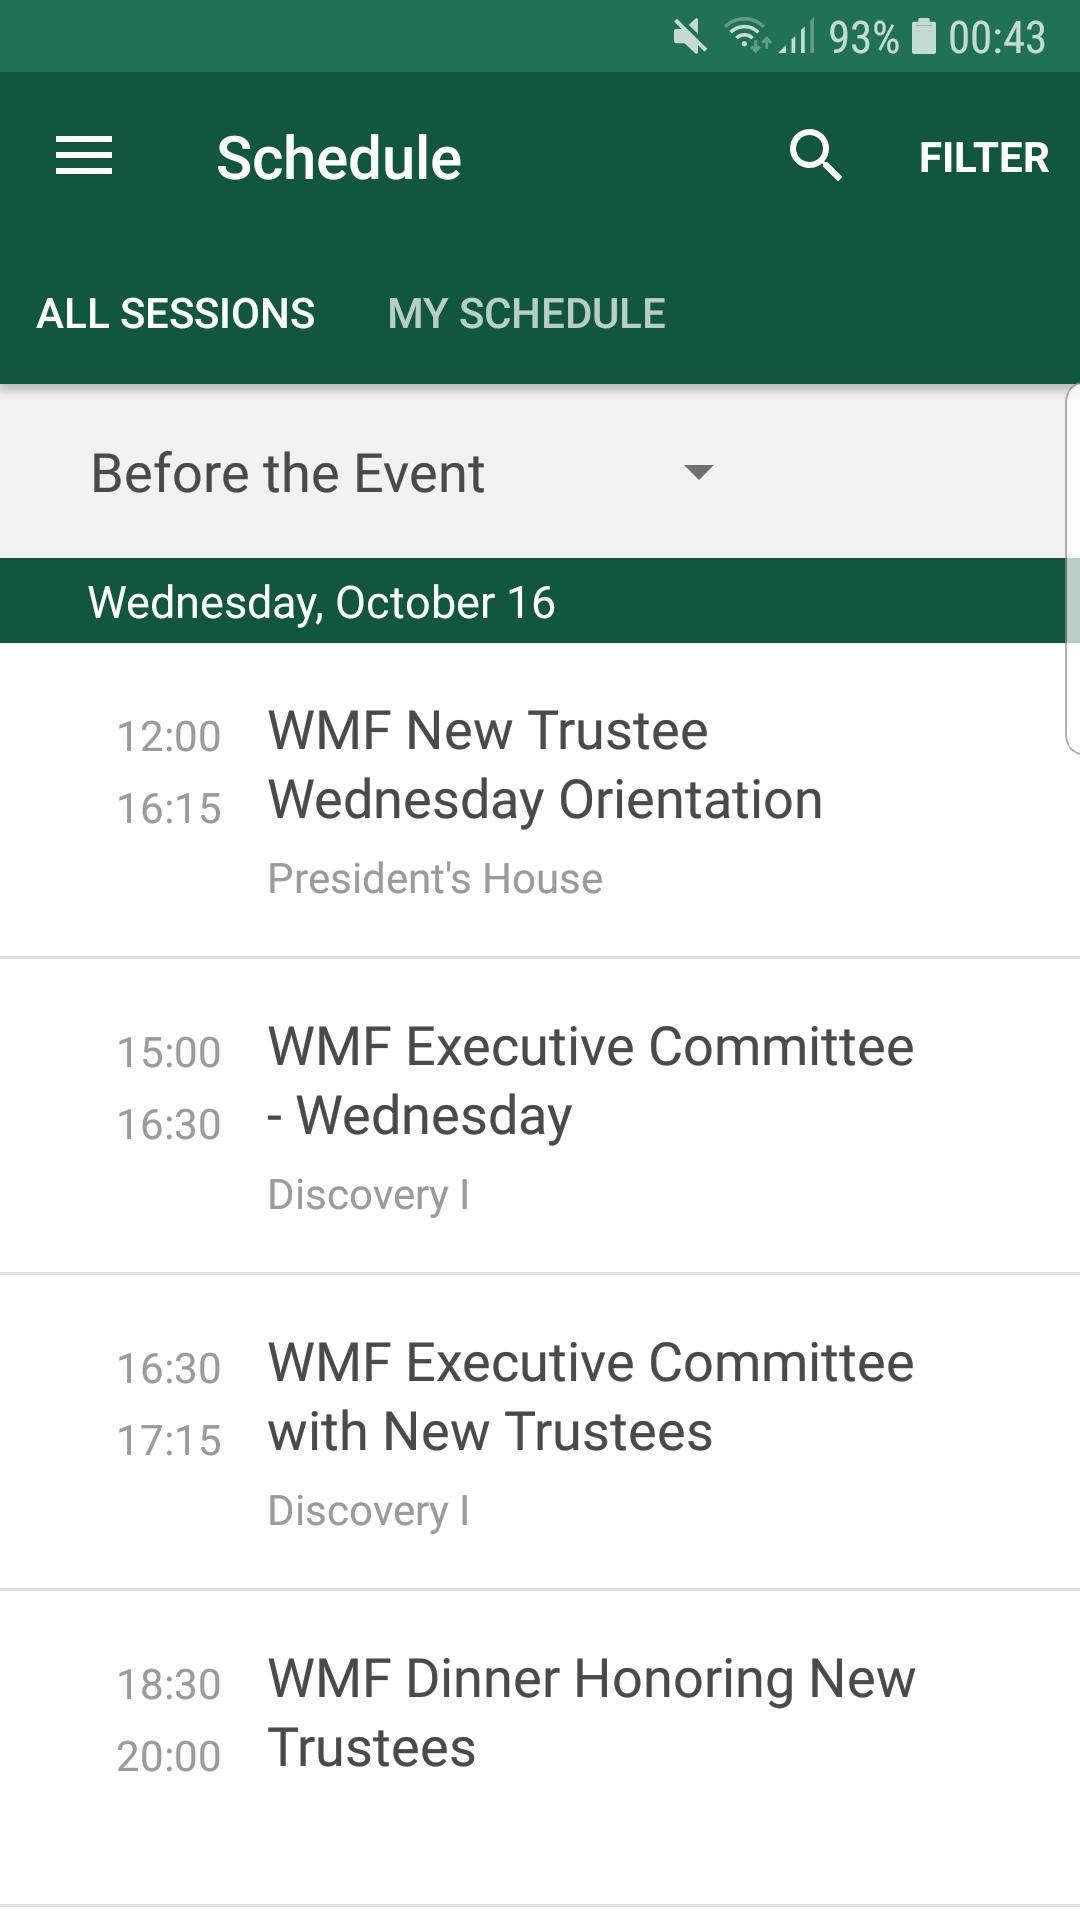The image size is (1080, 1920).
Task: Tap the battery status icon
Action: click(924, 37)
